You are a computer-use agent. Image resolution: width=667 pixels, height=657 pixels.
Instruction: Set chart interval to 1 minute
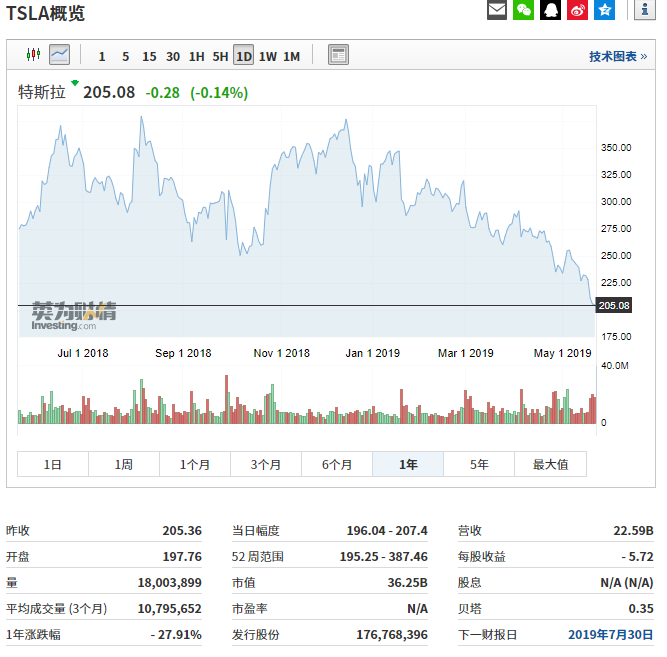pyautogui.click(x=102, y=56)
